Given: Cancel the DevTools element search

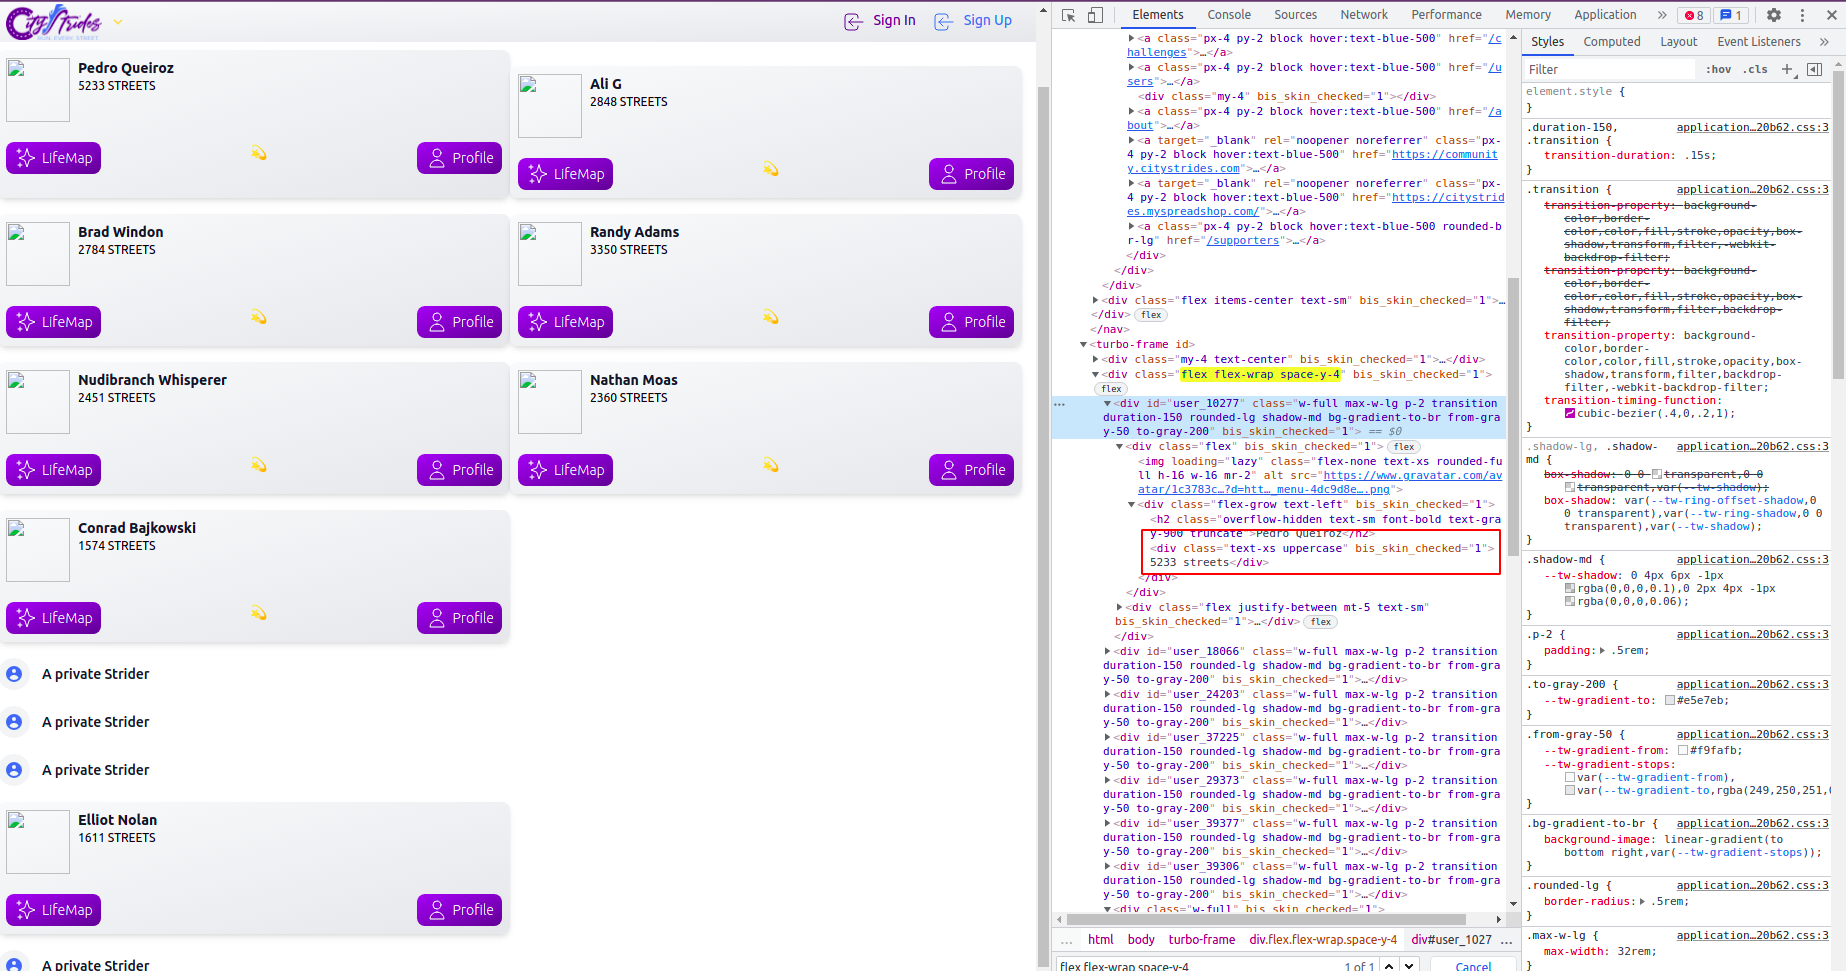Looking at the screenshot, I should click(1473, 966).
